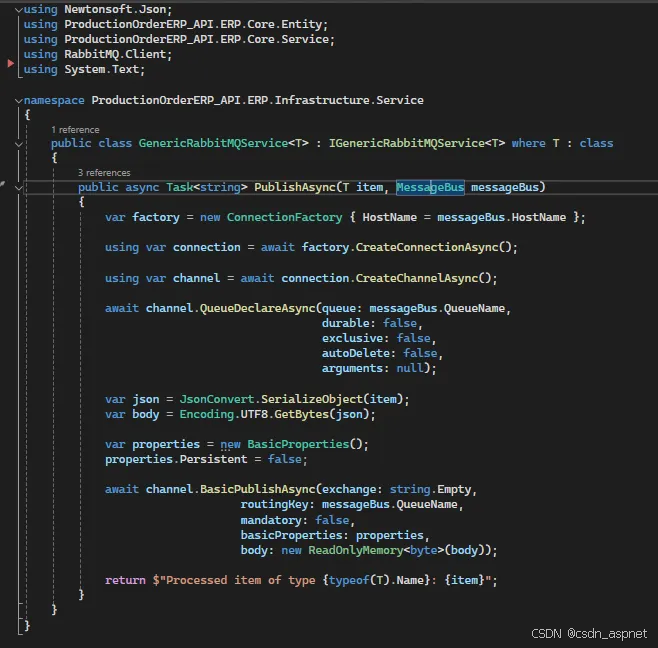Viewport: 658px width, 648px height.
Task: Click the SerializeObject method call
Action: (312, 399)
